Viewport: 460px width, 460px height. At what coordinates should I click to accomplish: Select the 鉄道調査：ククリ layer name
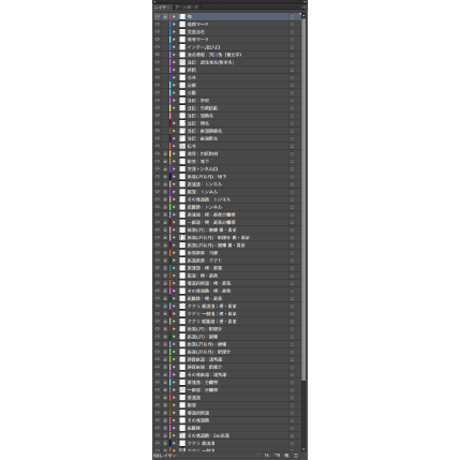204,260
